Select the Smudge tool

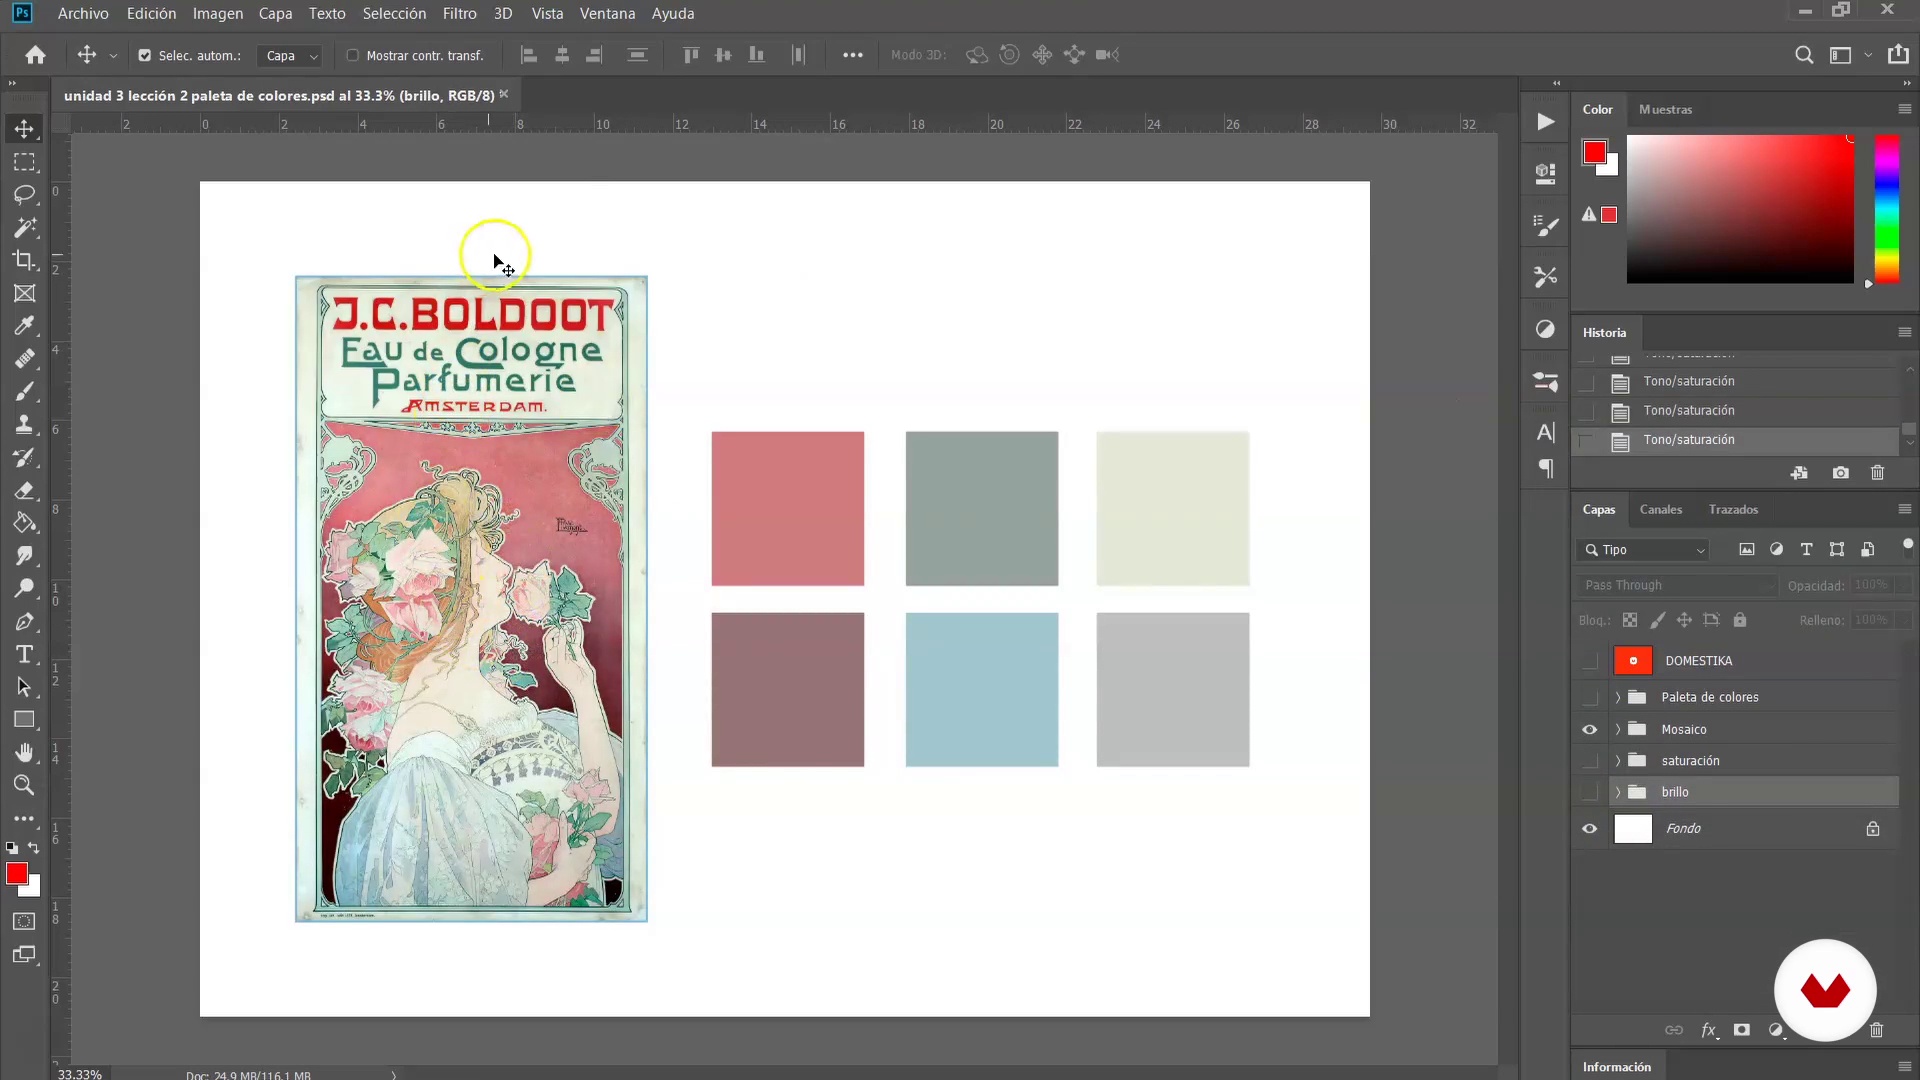coord(24,555)
